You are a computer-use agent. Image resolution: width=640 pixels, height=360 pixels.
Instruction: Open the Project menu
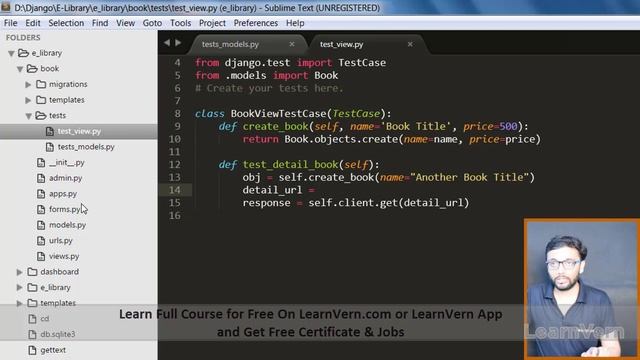click(212, 23)
